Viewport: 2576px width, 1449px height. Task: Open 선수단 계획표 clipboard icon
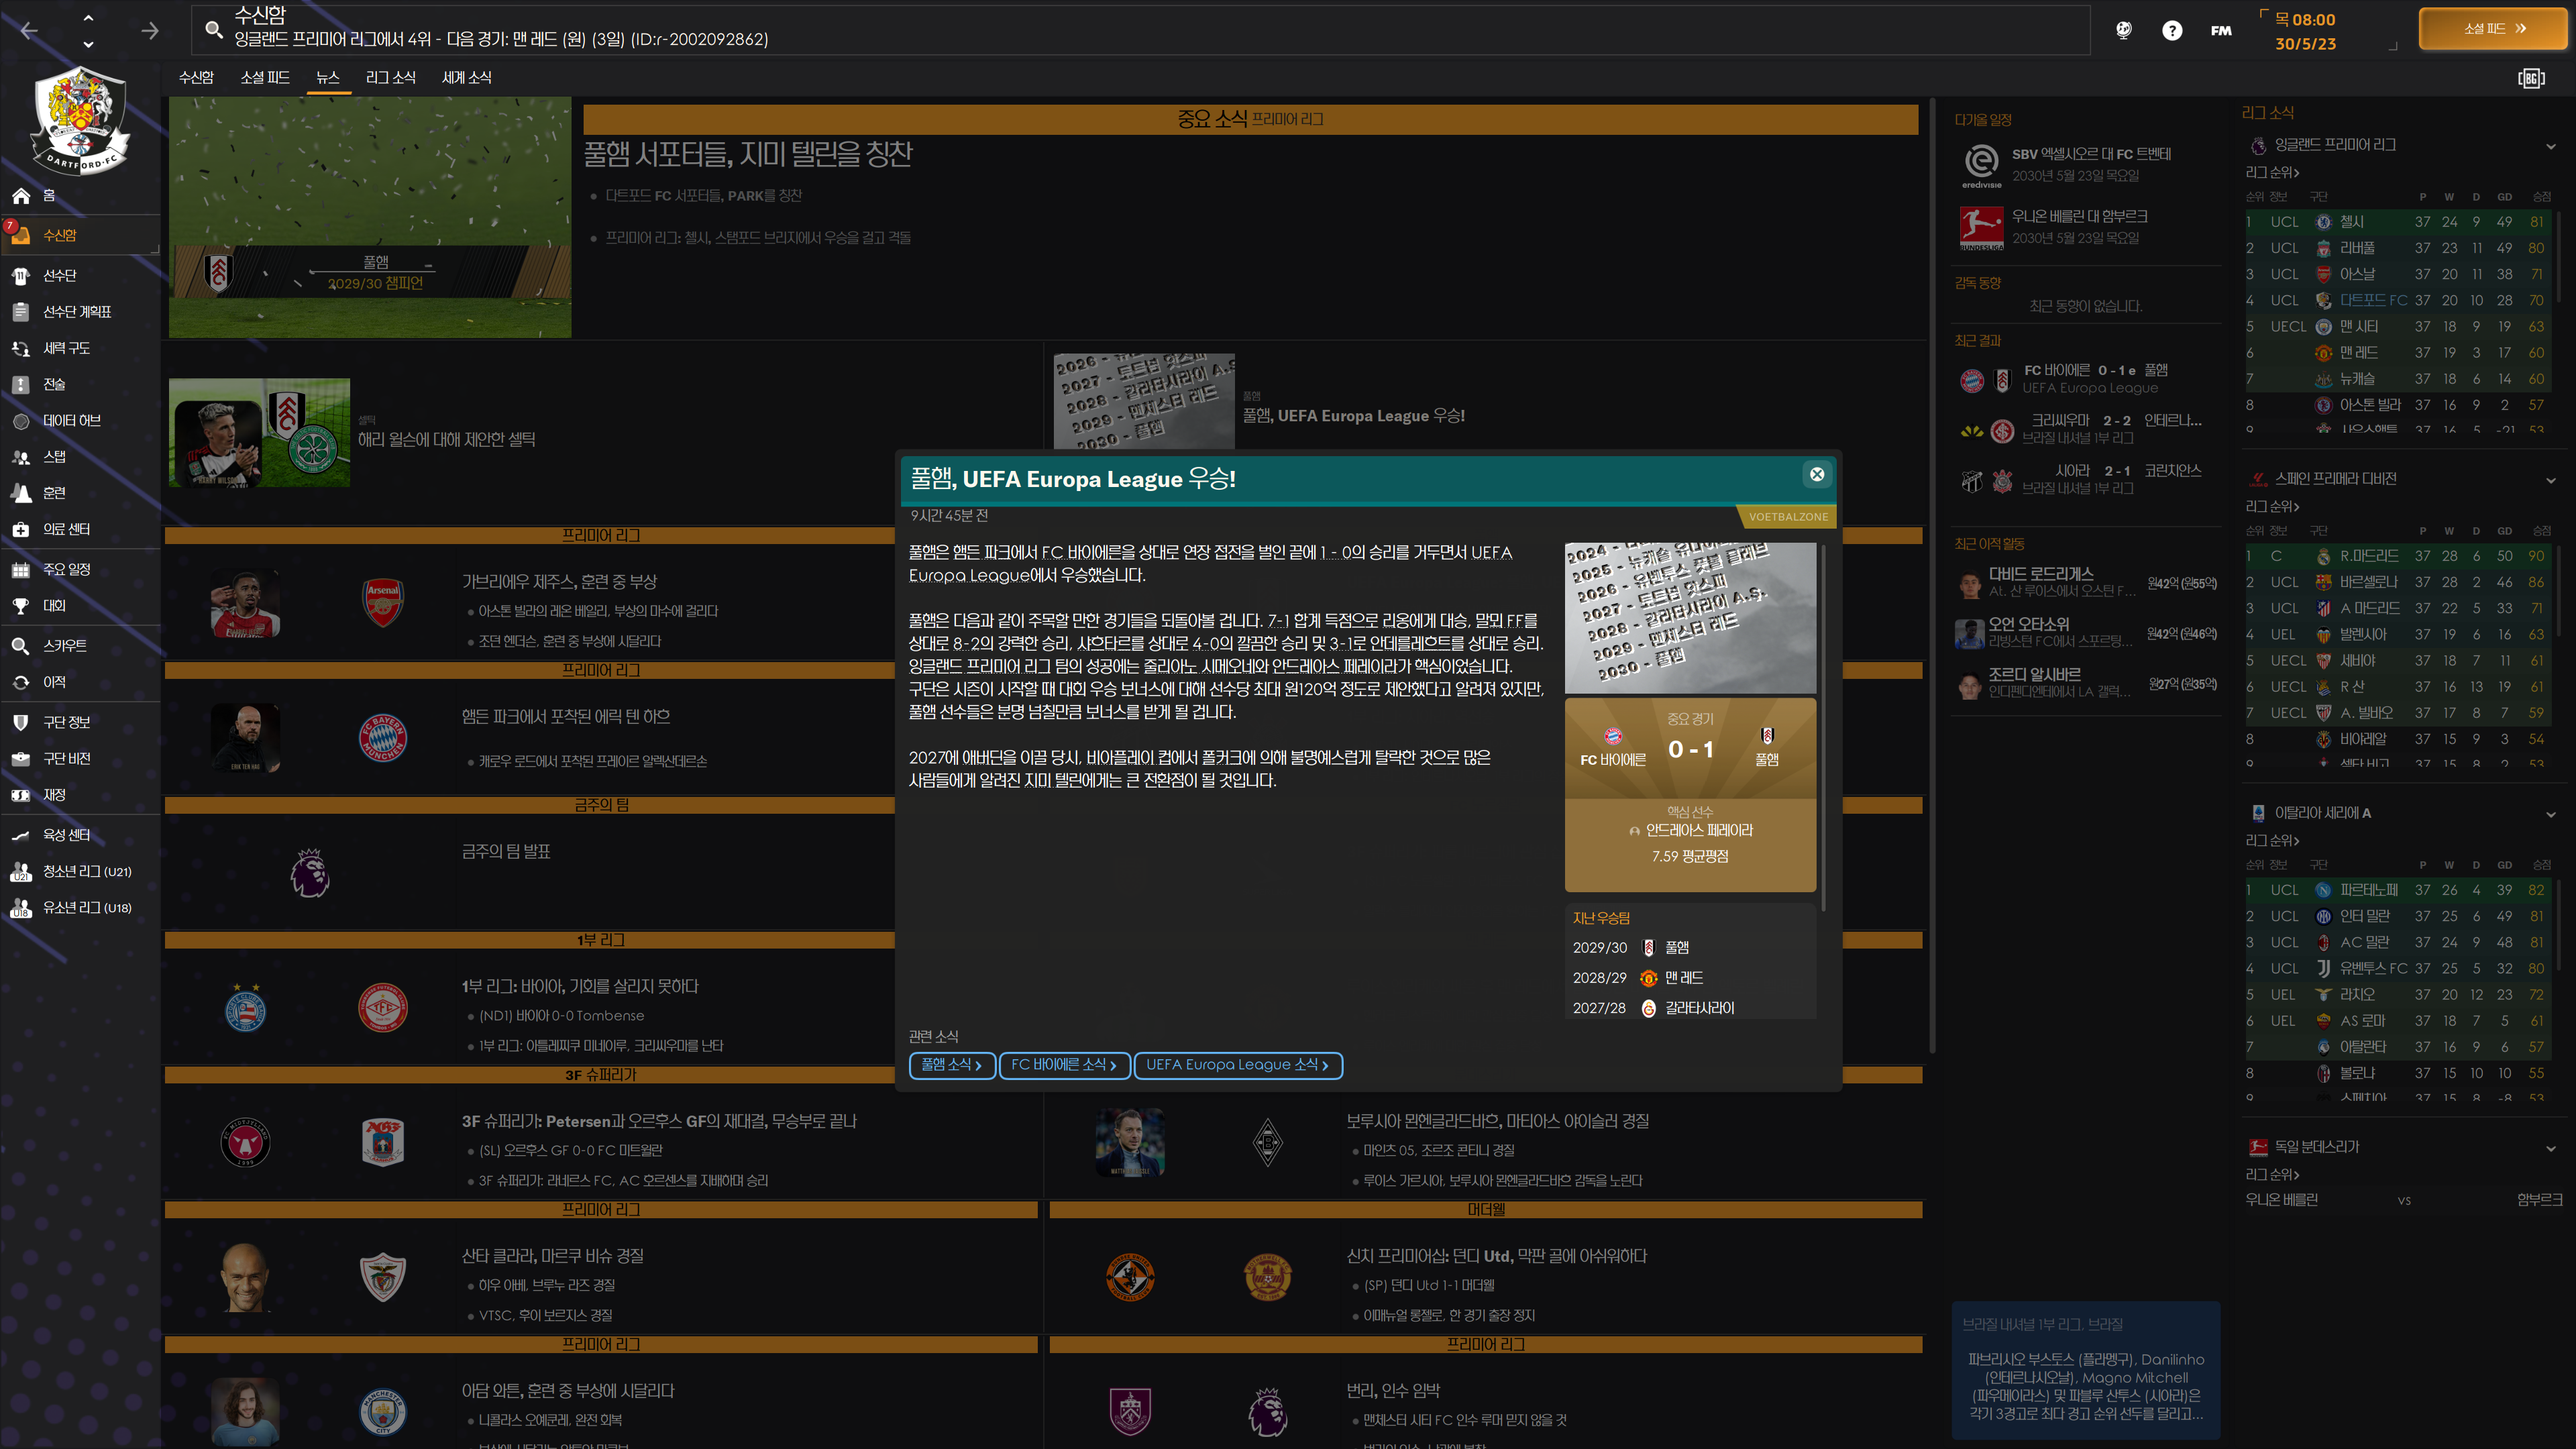pyautogui.click(x=21, y=312)
